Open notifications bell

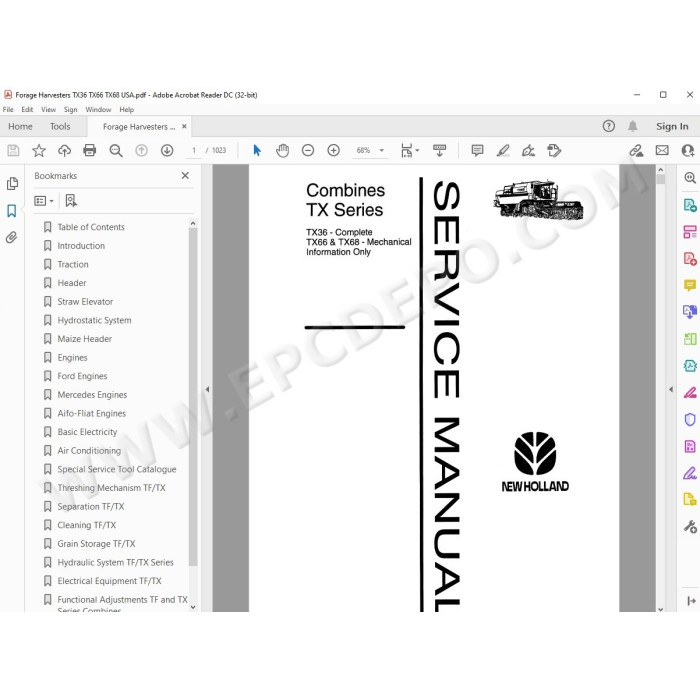pos(633,126)
